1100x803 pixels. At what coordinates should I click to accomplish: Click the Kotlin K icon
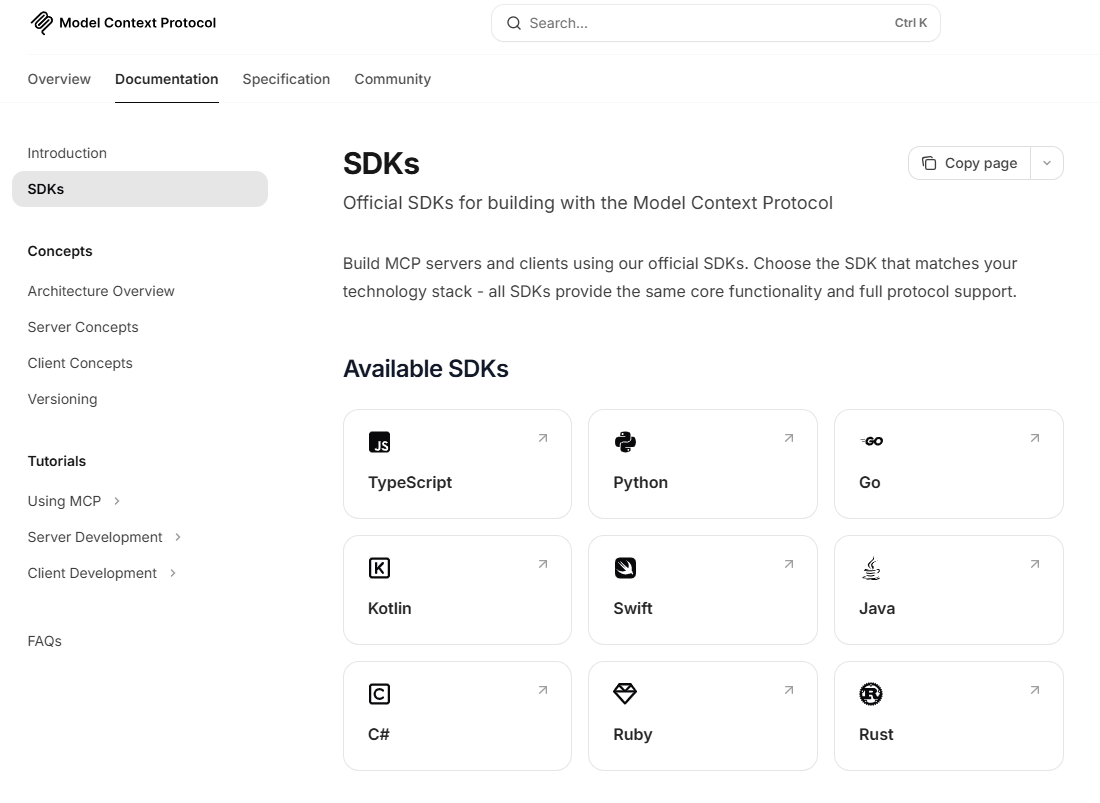pos(379,568)
